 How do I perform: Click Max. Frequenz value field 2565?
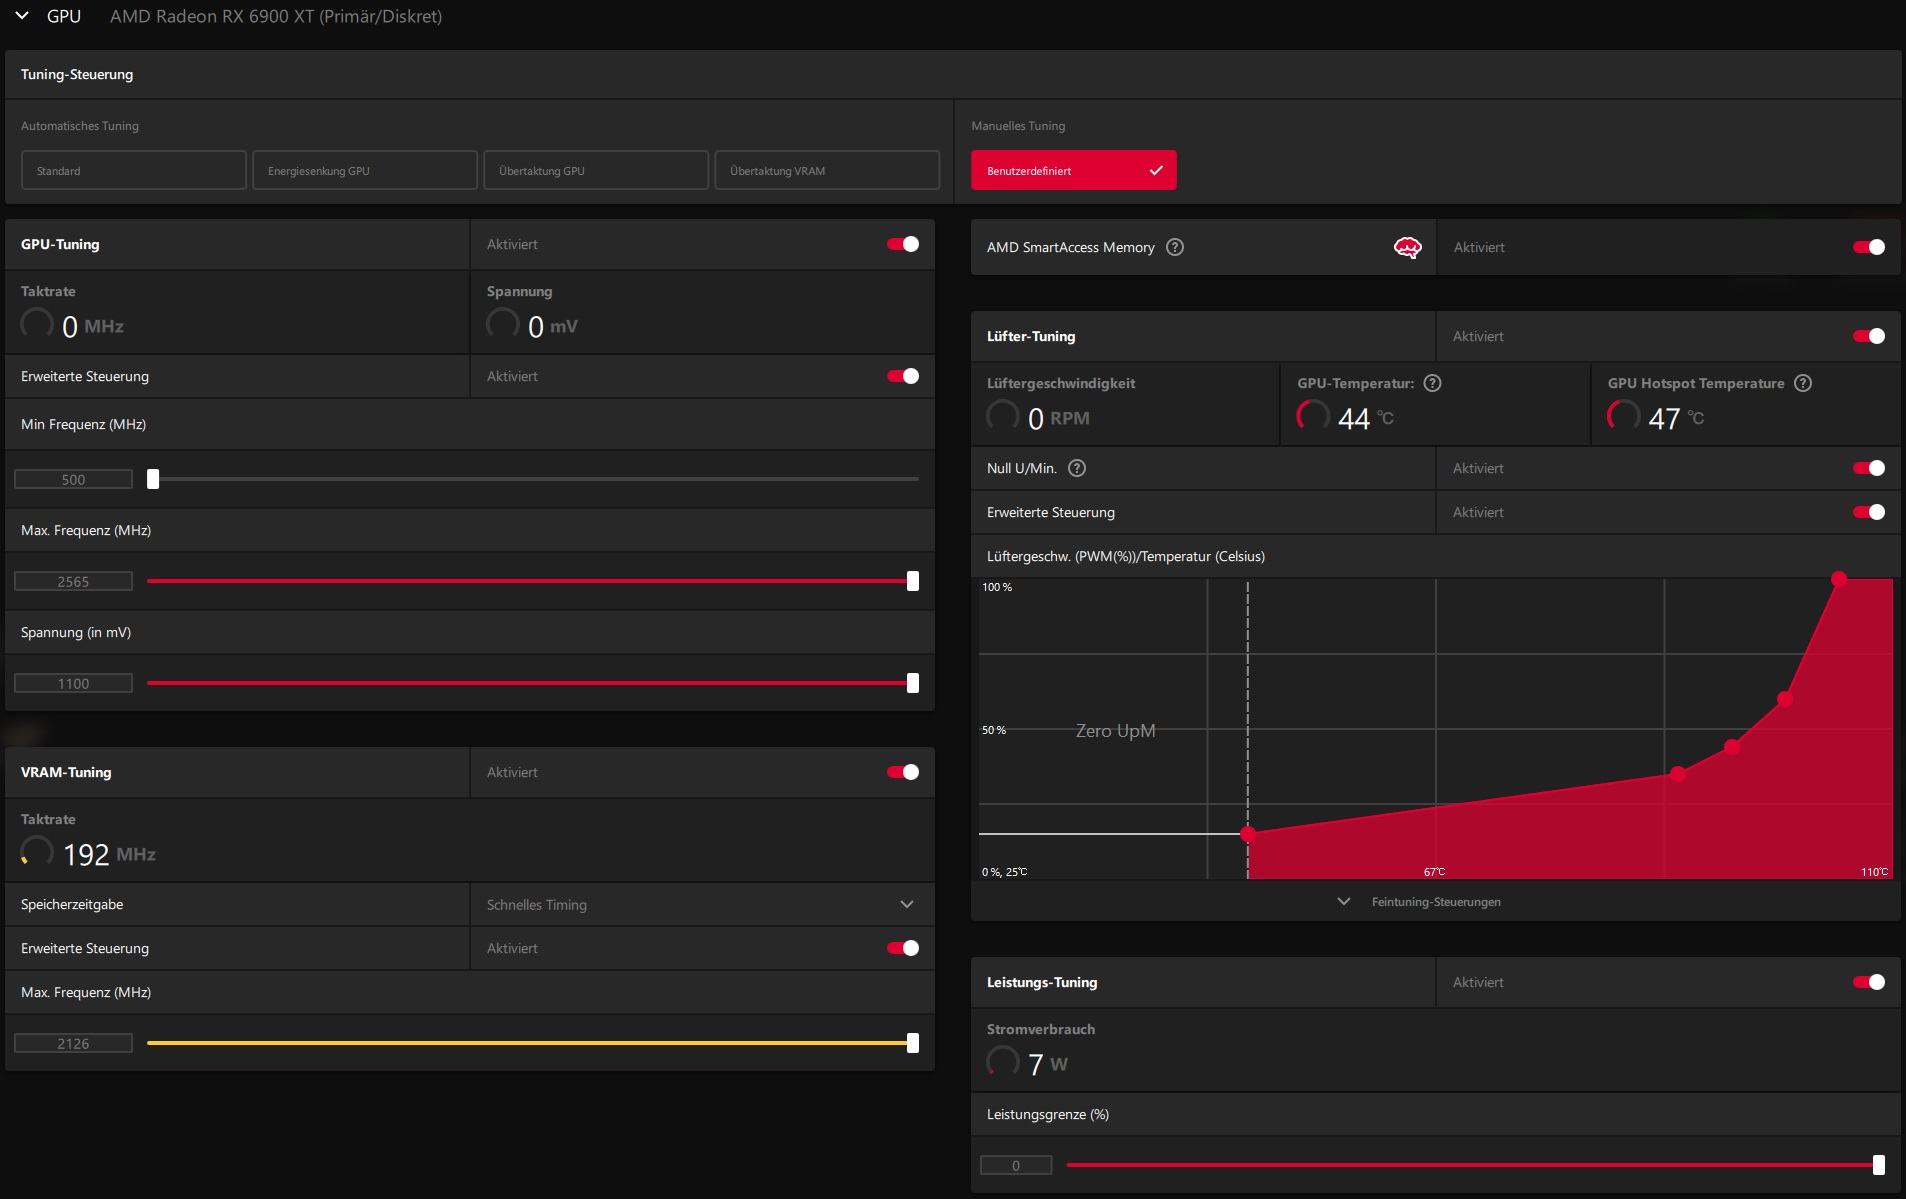(x=73, y=581)
